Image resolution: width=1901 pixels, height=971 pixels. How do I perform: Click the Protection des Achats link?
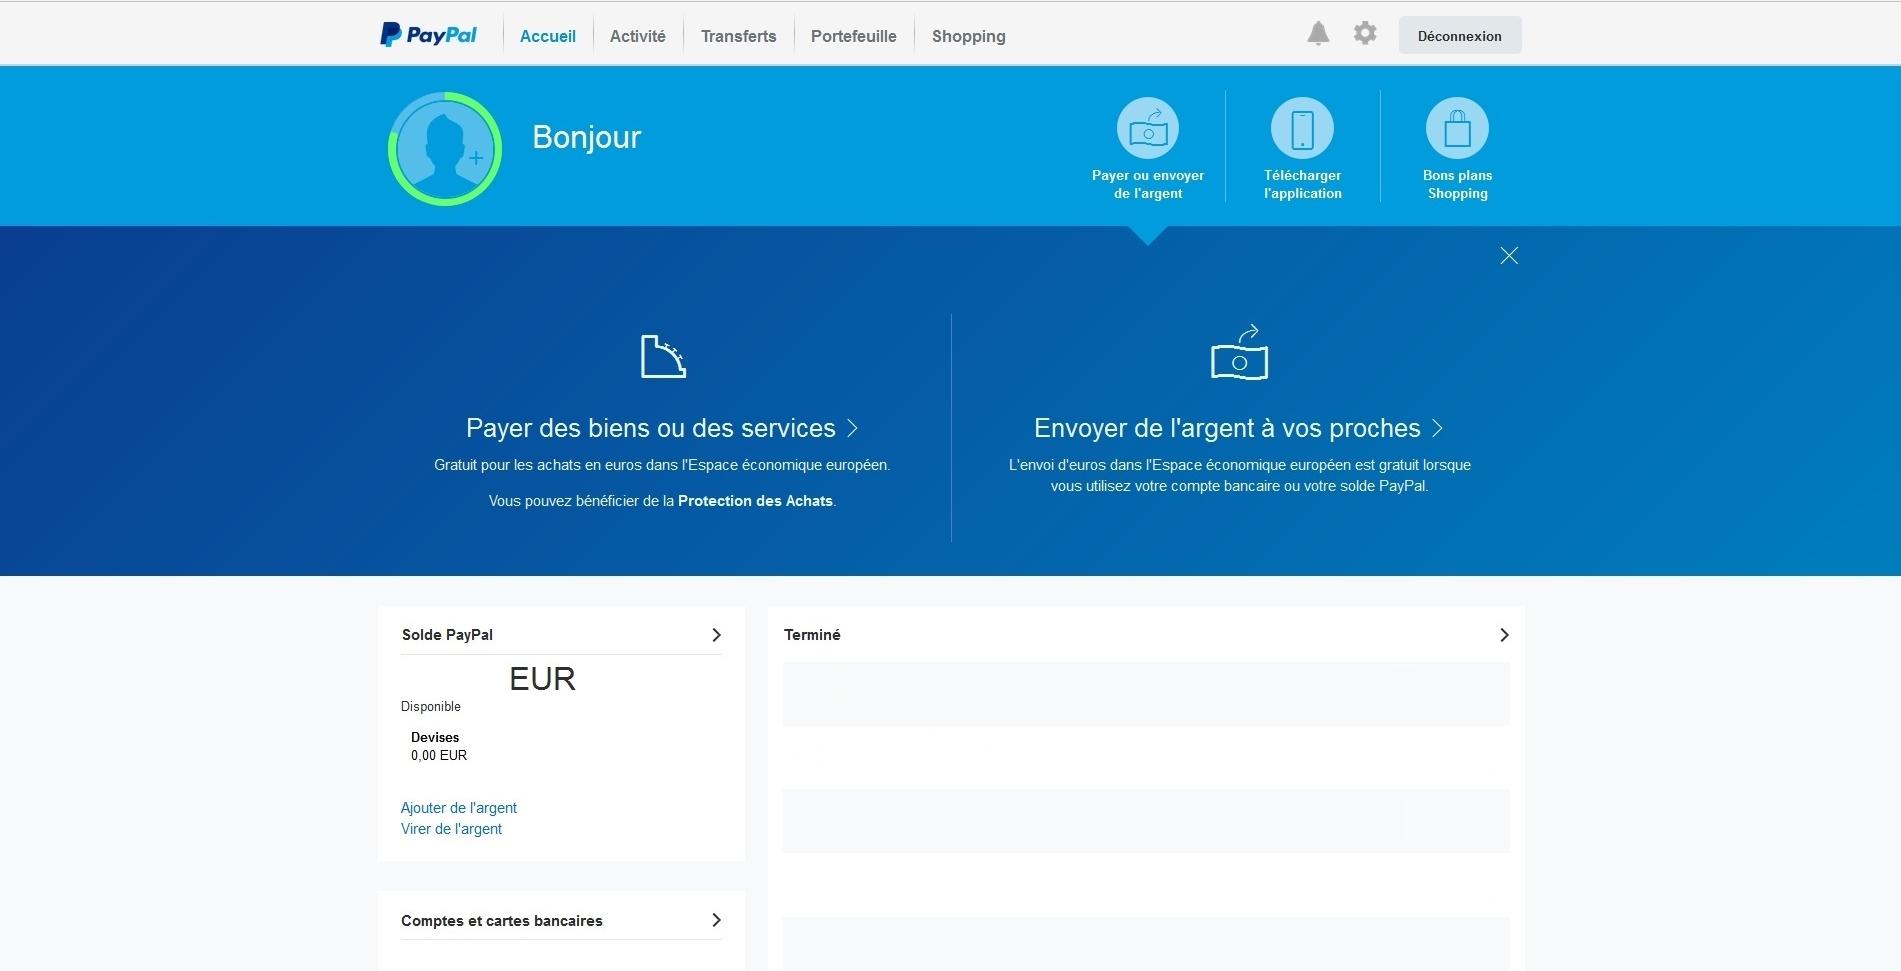pos(755,501)
